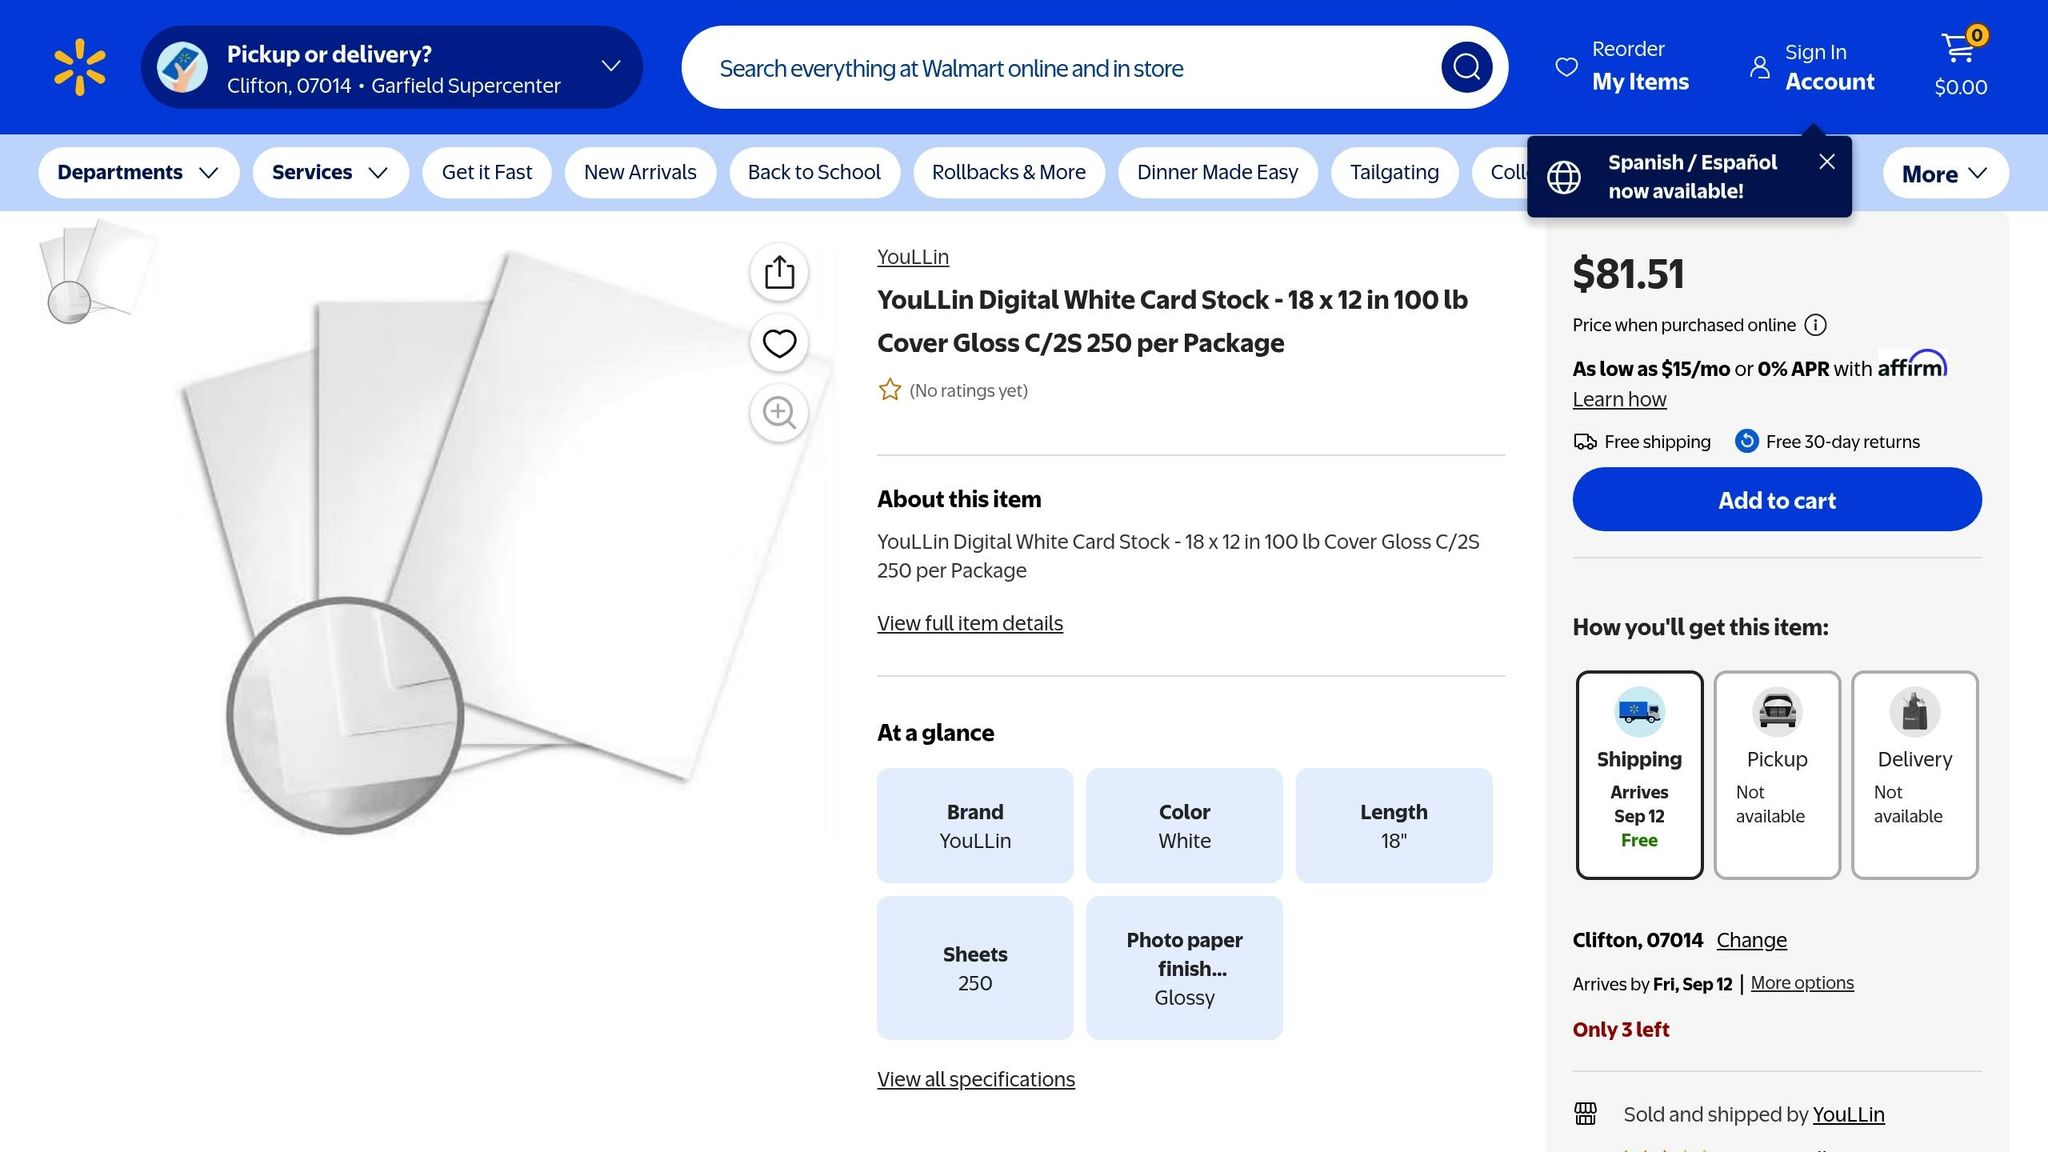Click the price info icon
The width and height of the screenshot is (2048, 1152).
(1815, 325)
